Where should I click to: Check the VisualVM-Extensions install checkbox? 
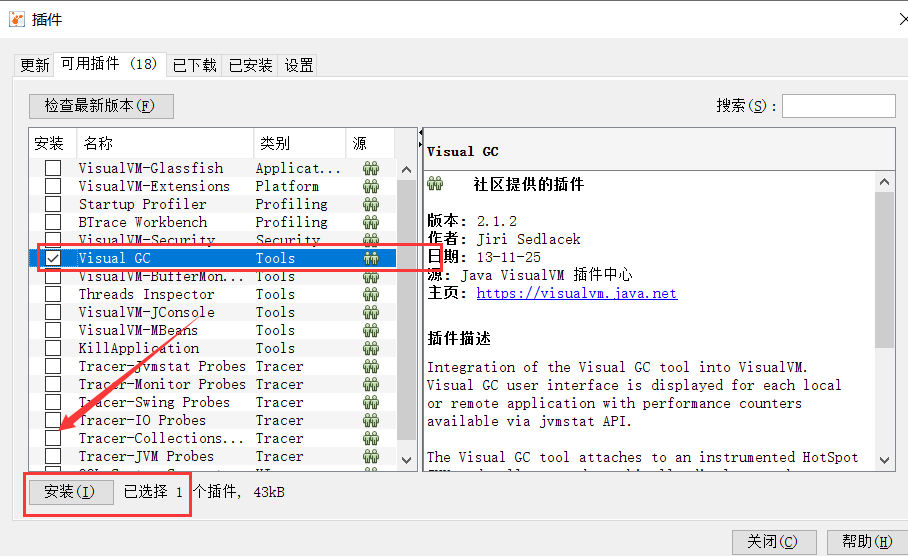tap(53, 186)
